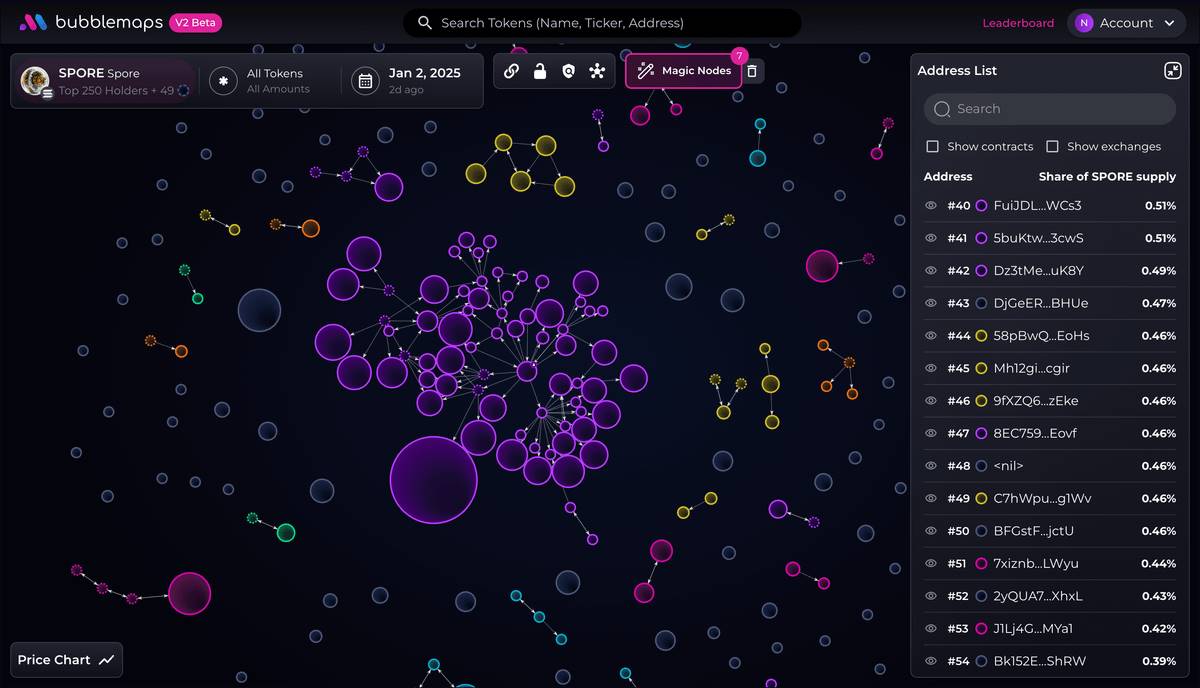
Task: Hide address #45 Mh12gi...cgir with eye icon
Action: (931, 369)
